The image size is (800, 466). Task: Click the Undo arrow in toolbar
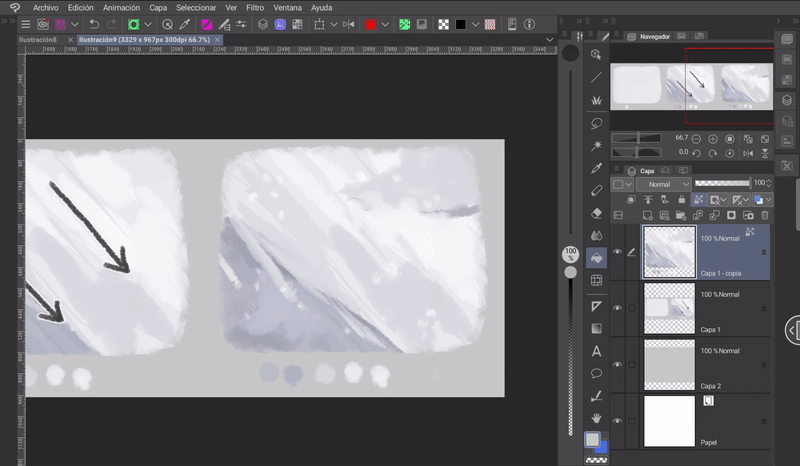94,23
